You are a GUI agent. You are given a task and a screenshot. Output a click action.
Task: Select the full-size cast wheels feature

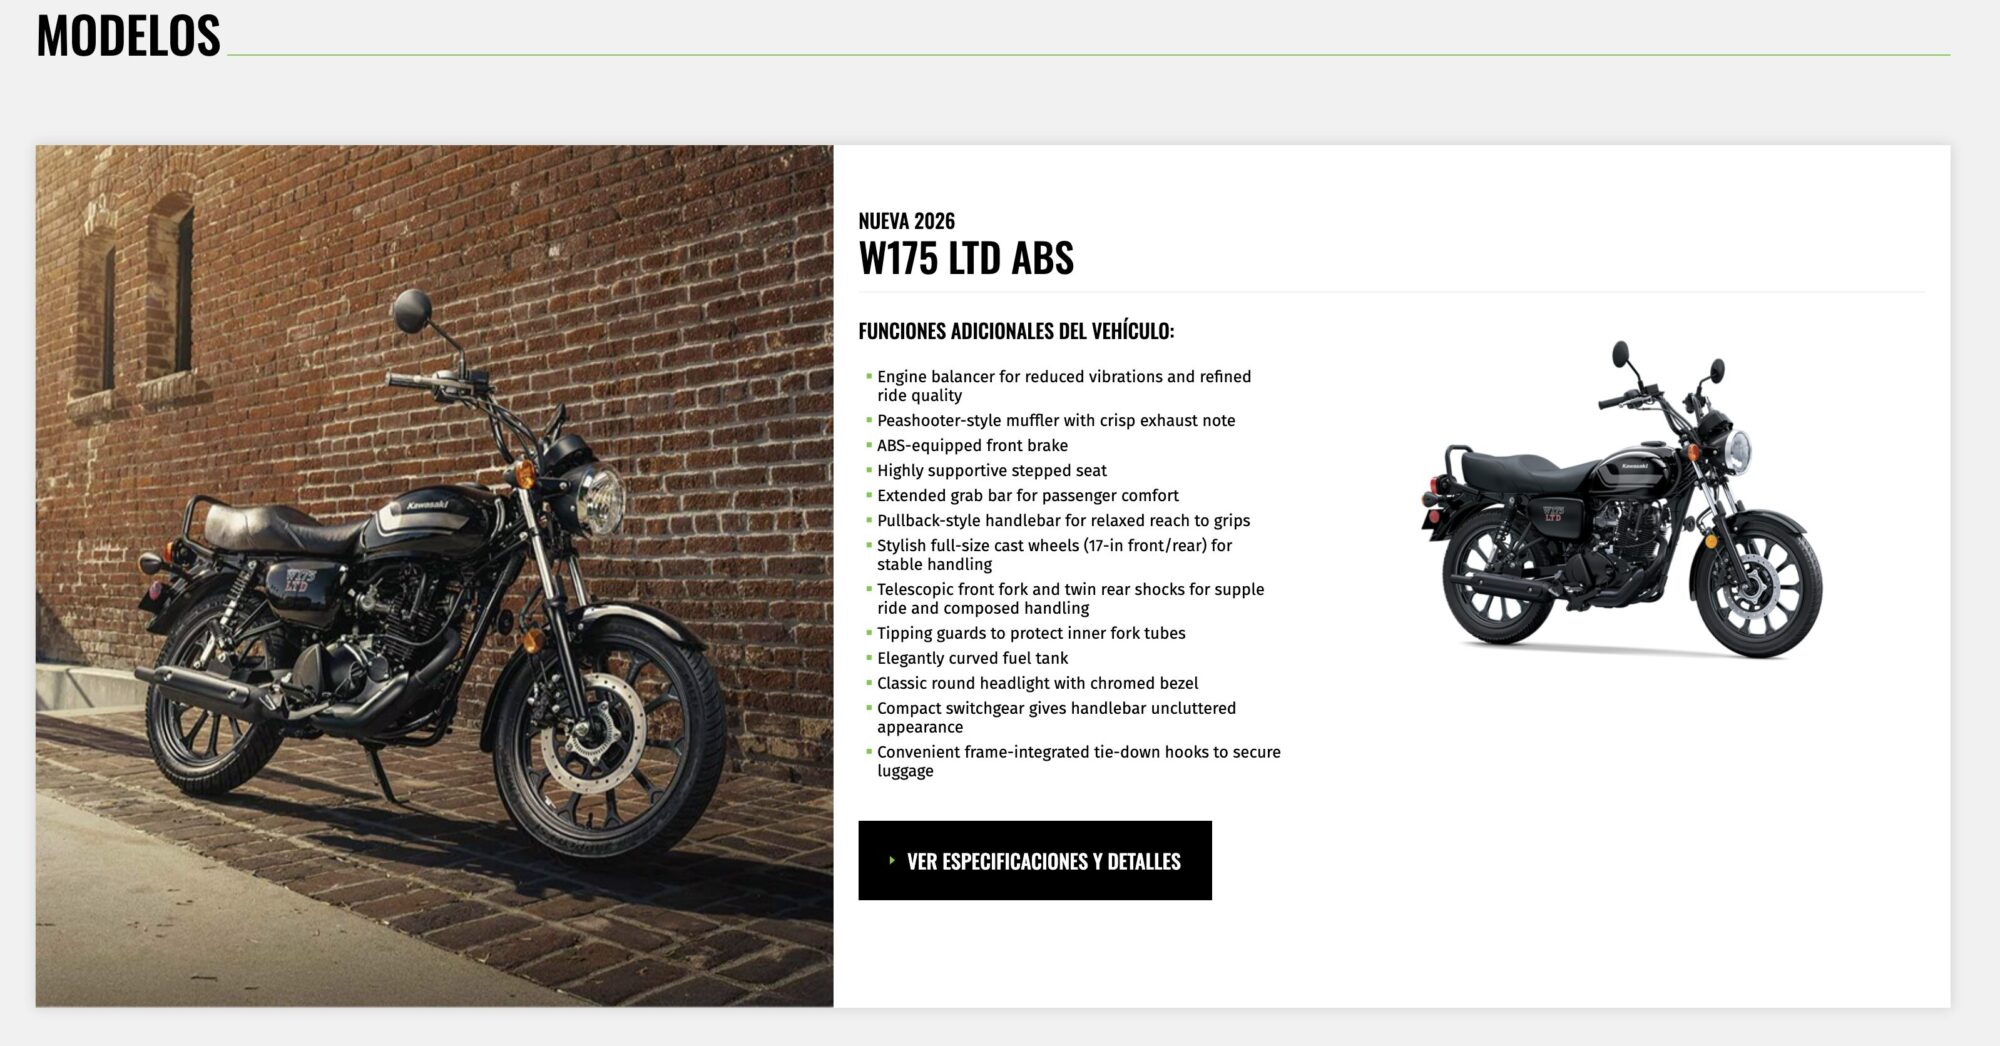click(x=1054, y=555)
